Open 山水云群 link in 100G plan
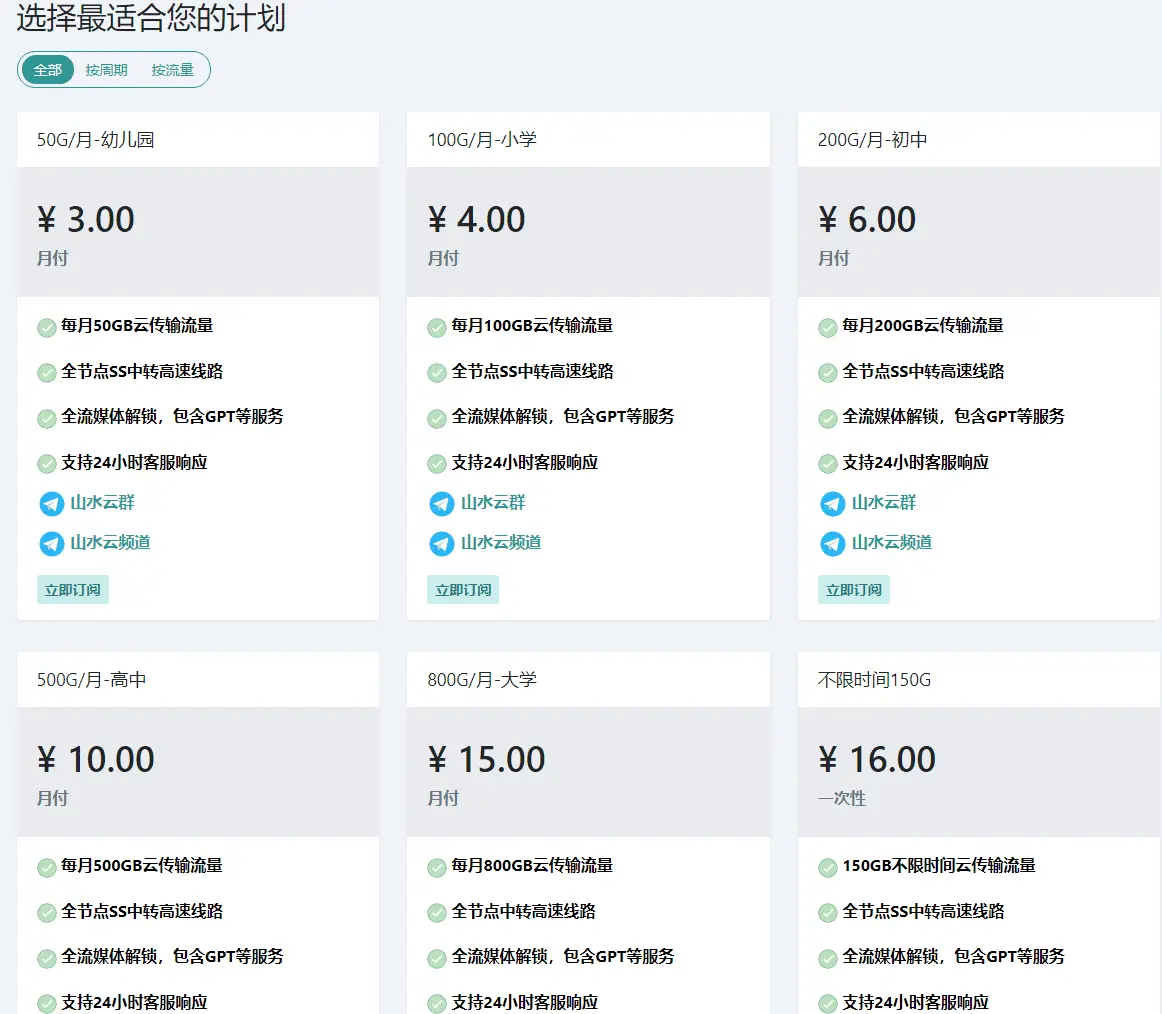The height and width of the screenshot is (1014, 1162). coord(492,503)
